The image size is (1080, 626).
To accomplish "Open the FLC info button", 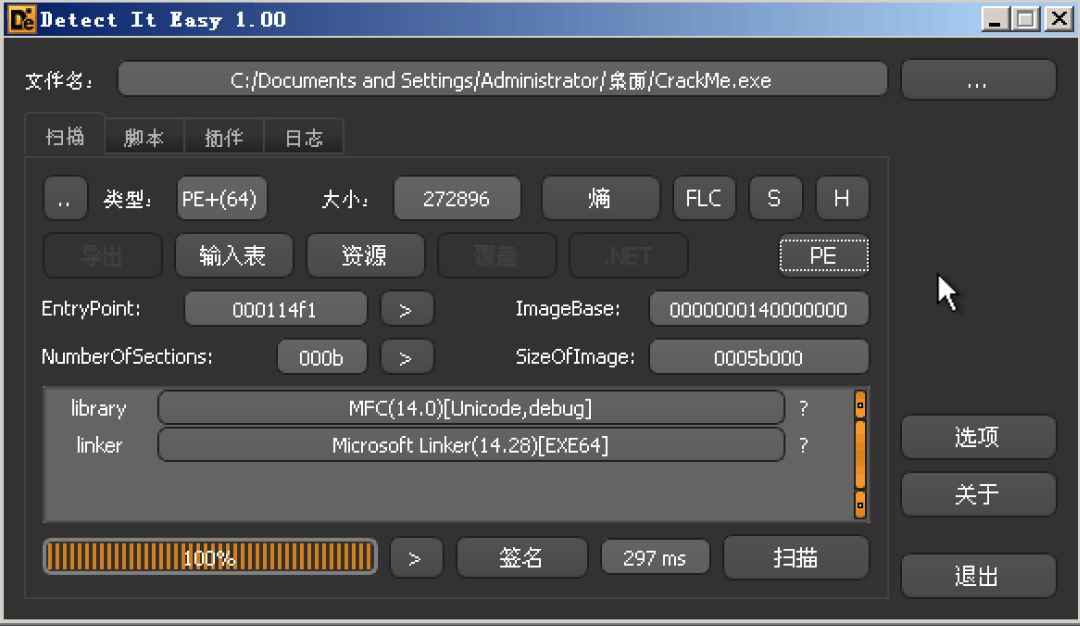I will coord(703,199).
